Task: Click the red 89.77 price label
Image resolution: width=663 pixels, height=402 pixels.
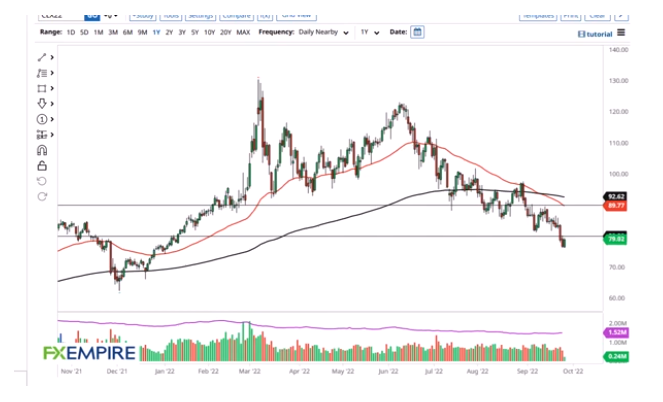Action: pos(615,206)
